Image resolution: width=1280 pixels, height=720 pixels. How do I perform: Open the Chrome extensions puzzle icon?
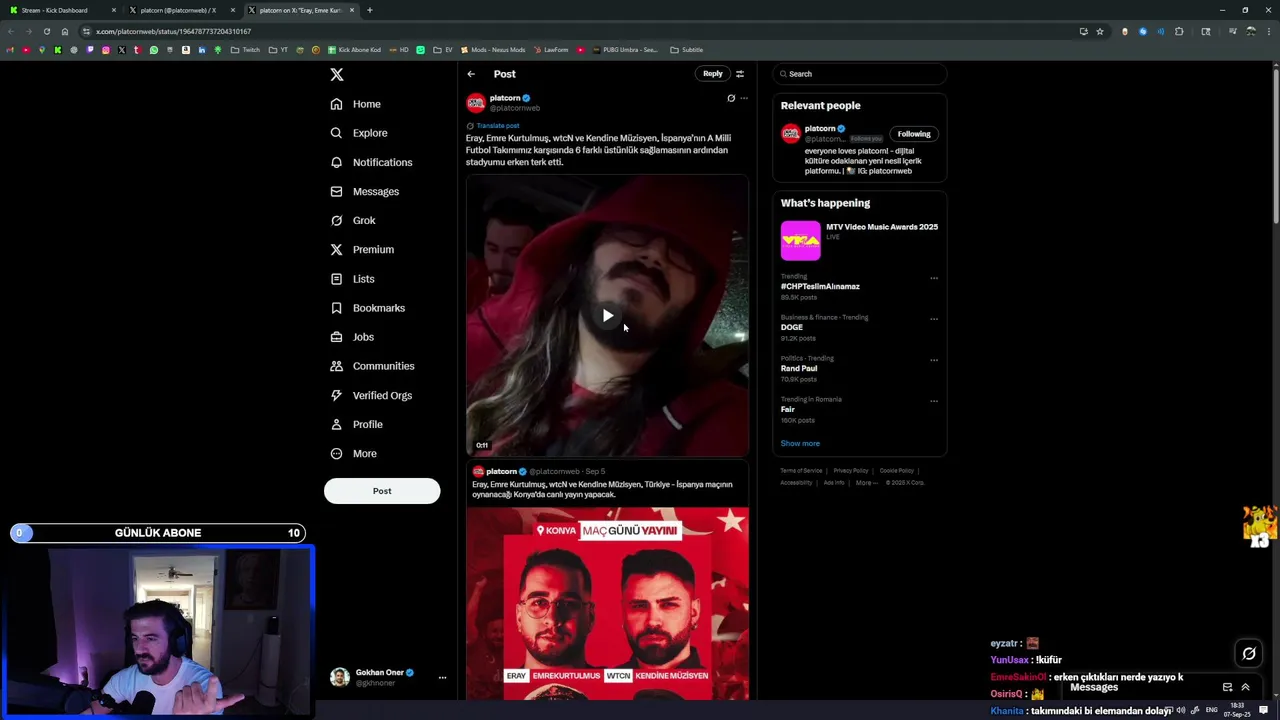pos(1179,31)
